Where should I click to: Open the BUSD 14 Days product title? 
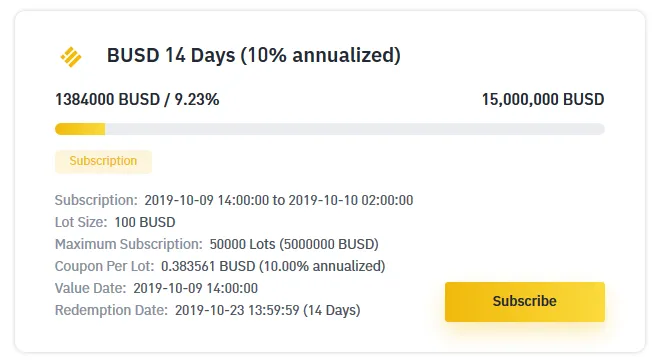coord(254,55)
